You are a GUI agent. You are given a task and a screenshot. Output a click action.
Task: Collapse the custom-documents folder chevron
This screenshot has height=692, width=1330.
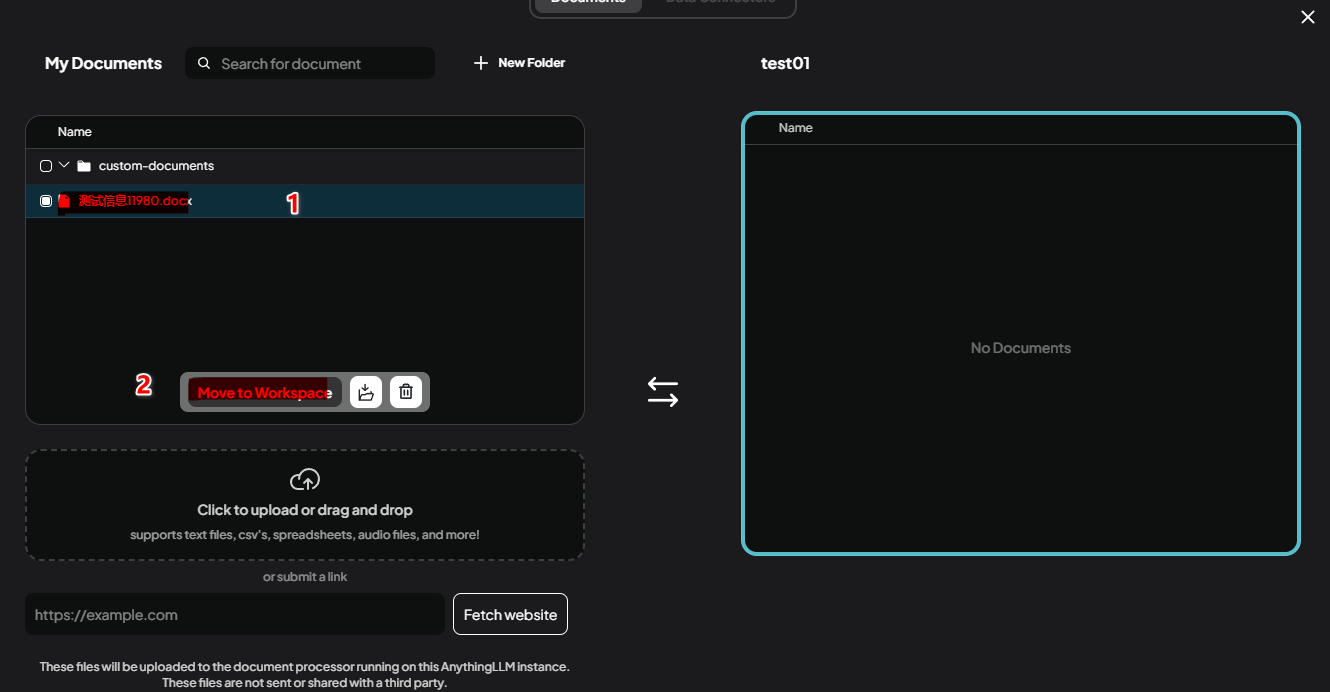tap(64, 165)
